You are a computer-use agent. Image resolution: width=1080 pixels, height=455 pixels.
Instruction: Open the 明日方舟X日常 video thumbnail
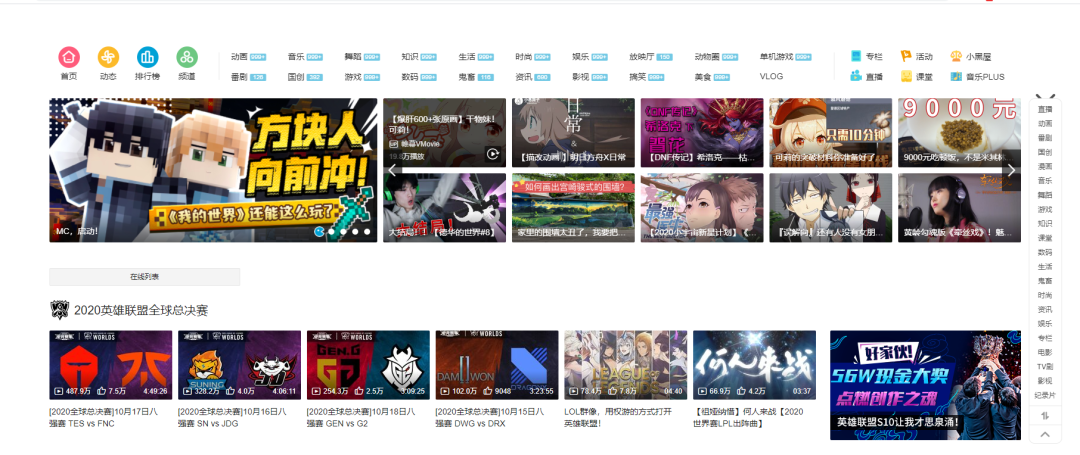click(x=573, y=132)
